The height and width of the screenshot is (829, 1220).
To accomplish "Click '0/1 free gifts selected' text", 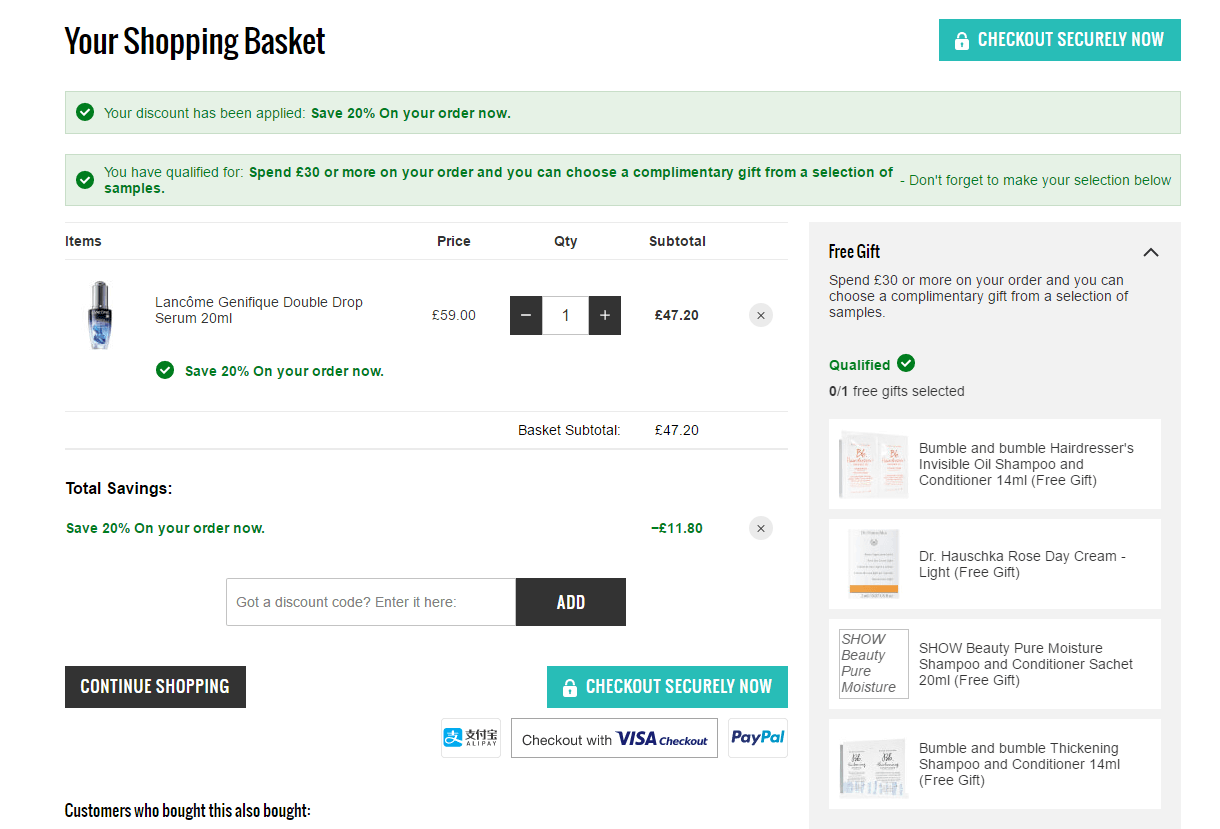I will (897, 391).
